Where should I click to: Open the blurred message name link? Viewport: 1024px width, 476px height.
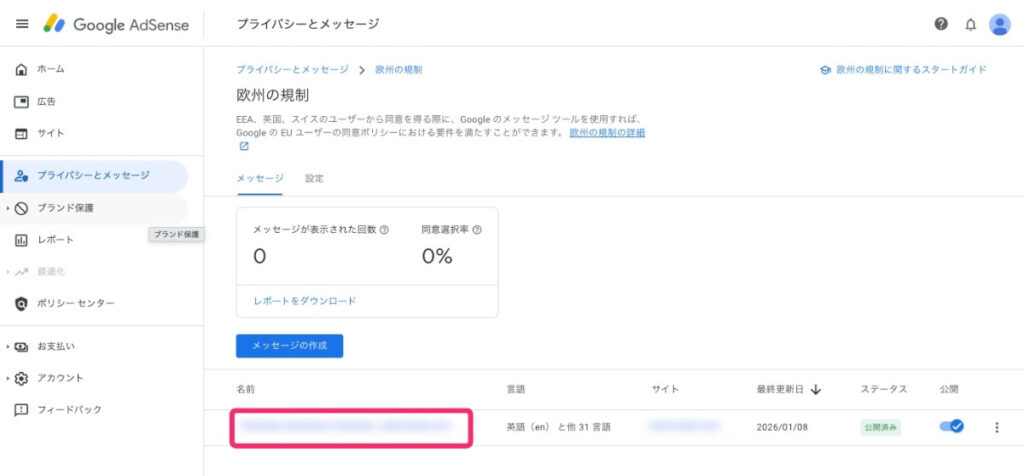(x=346, y=426)
